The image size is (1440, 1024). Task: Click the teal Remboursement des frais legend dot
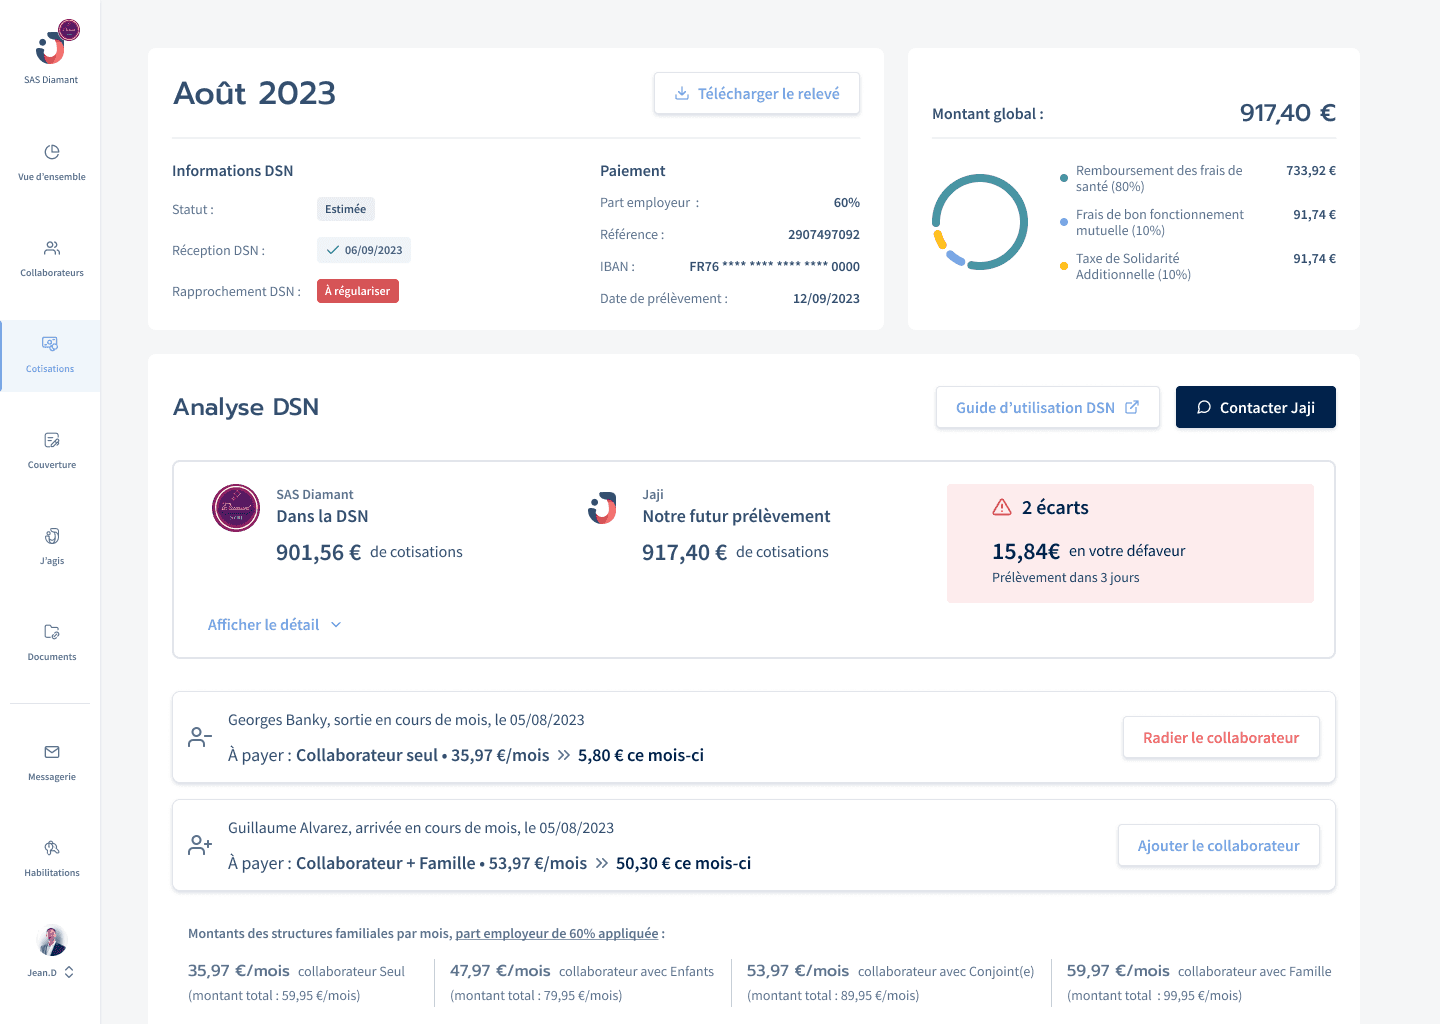[1064, 178]
